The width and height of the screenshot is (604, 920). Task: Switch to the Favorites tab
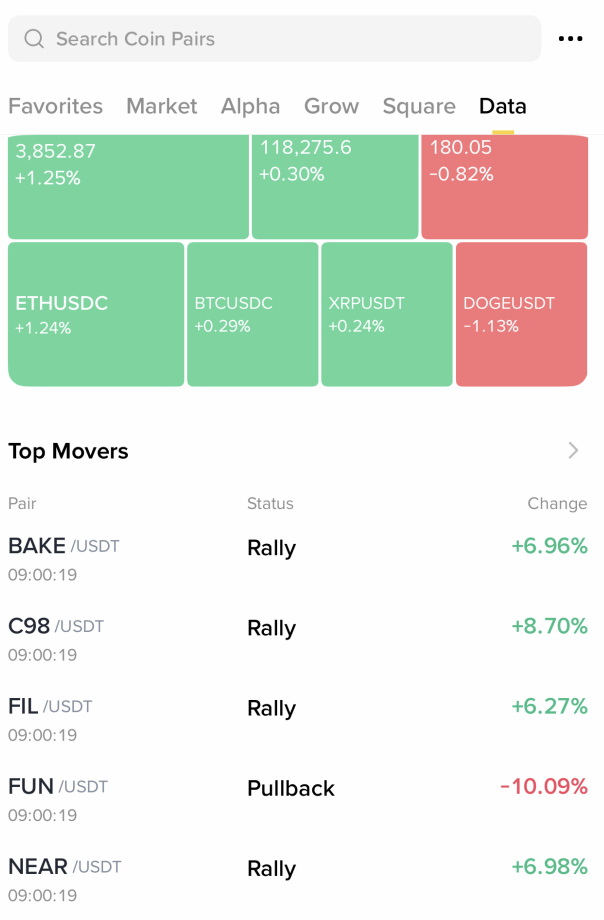click(x=55, y=106)
